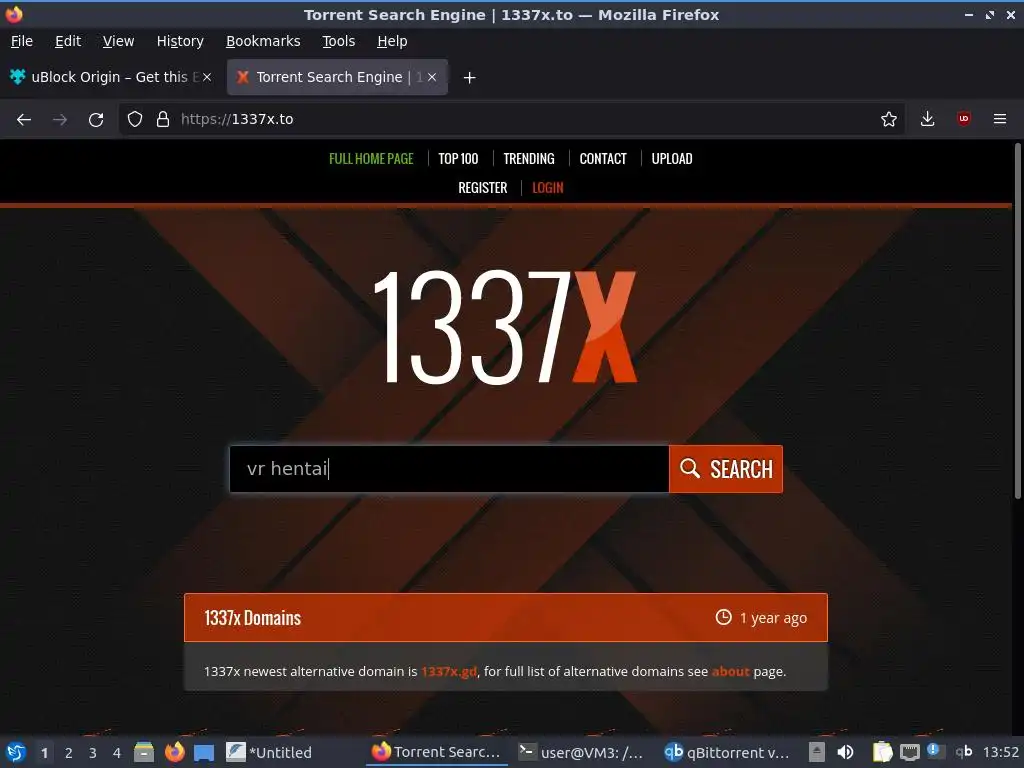Switch to workspace 3
1024x768 pixels.
(x=93, y=753)
